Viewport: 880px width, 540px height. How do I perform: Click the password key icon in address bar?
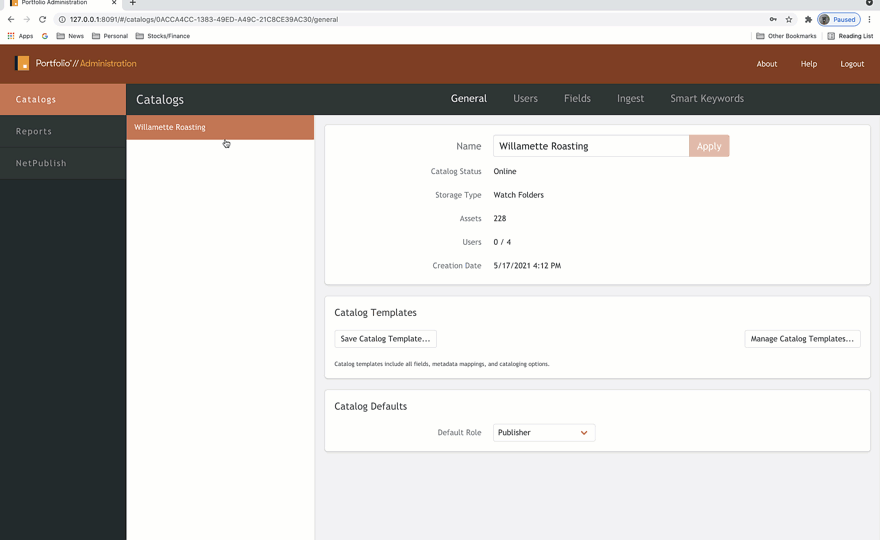(x=773, y=19)
